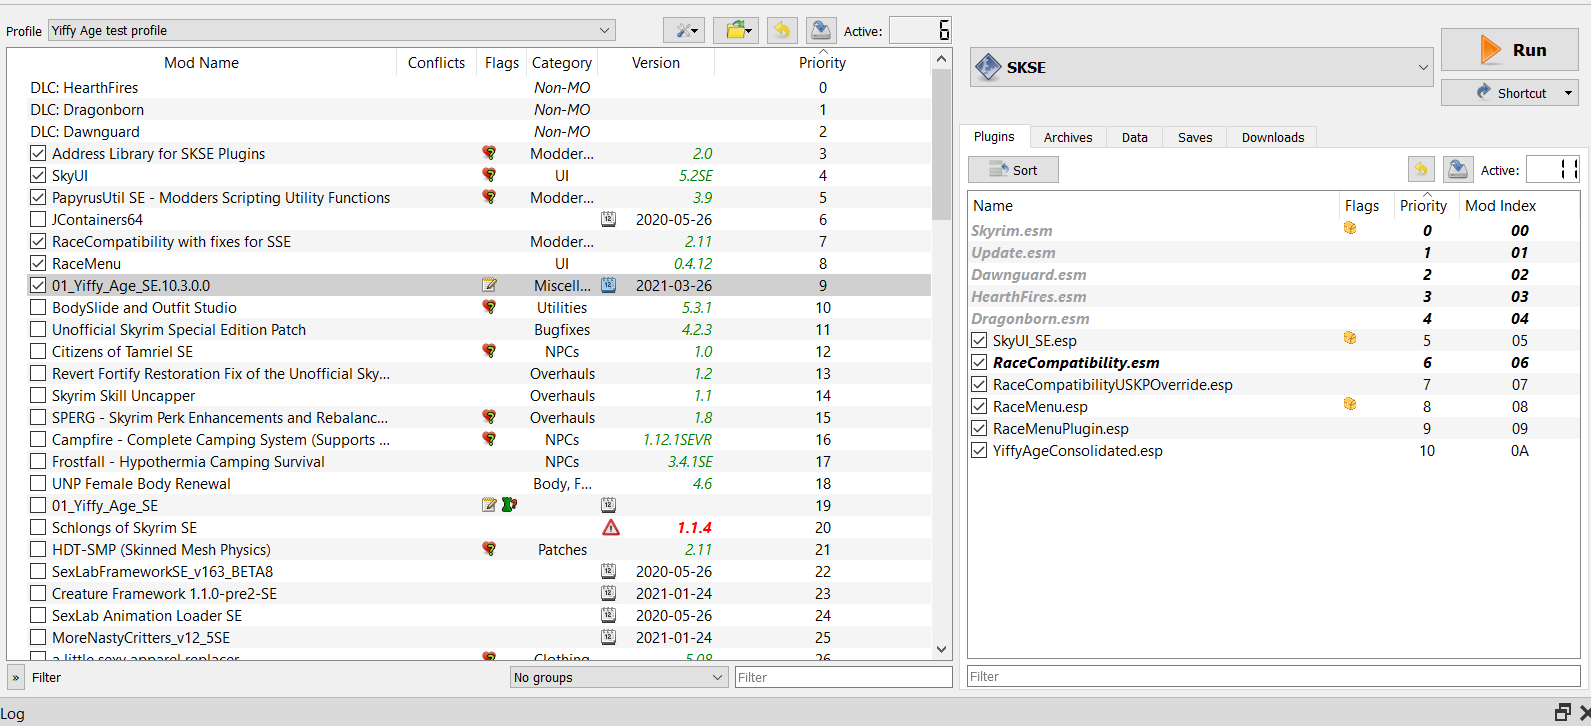Open the Shortcut dropdown arrow

[1568, 93]
